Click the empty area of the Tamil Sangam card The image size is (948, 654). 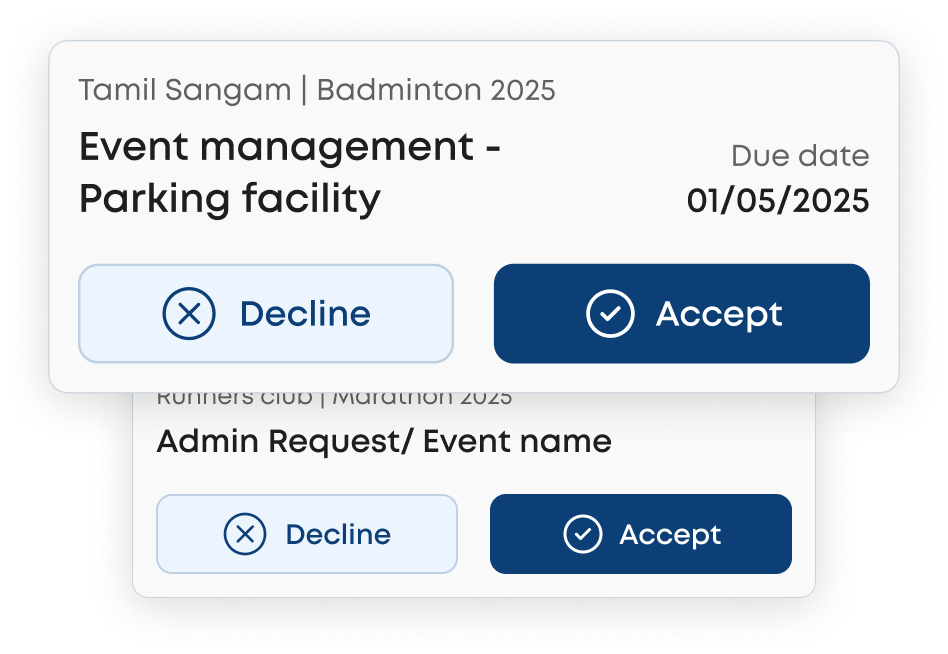pyautogui.click(x=620, y=120)
